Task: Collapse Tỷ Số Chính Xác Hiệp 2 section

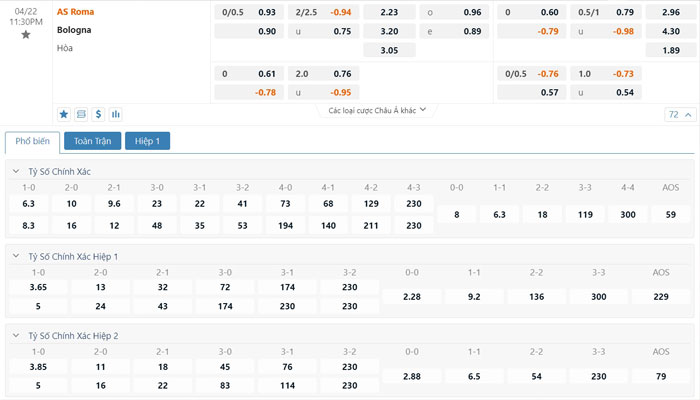Action: click(x=16, y=335)
